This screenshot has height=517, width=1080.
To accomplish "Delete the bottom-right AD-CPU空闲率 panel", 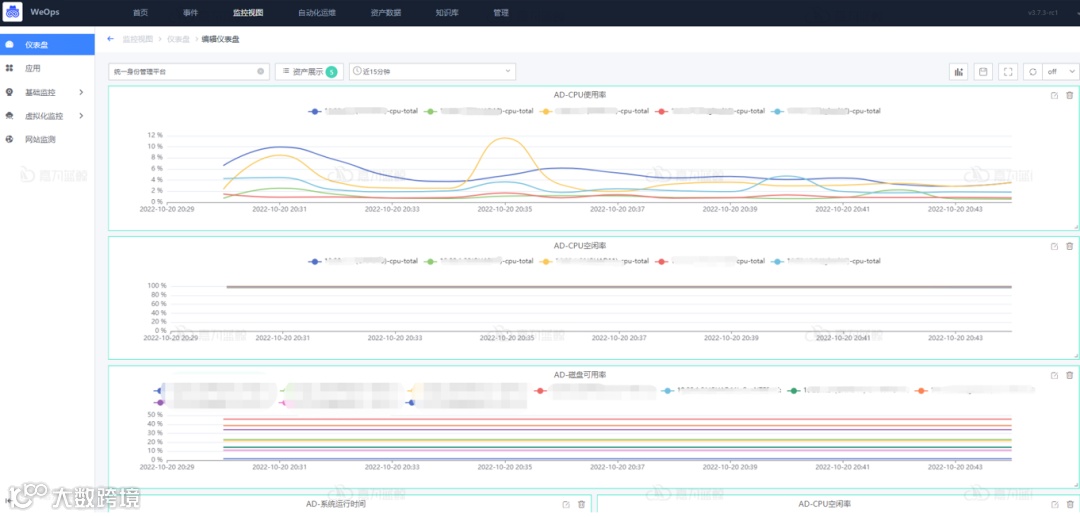I will pos(1069,505).
